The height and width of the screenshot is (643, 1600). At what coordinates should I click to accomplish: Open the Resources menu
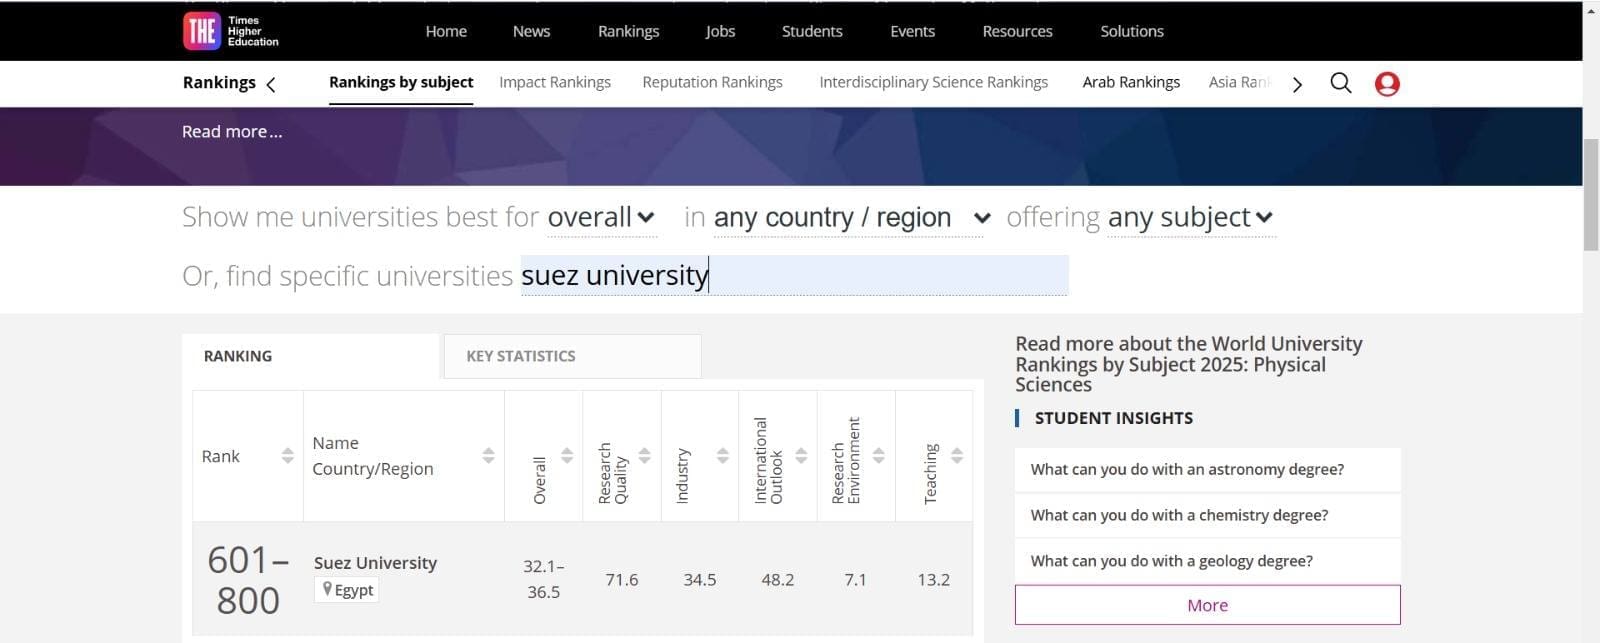tap(1017, 31)
